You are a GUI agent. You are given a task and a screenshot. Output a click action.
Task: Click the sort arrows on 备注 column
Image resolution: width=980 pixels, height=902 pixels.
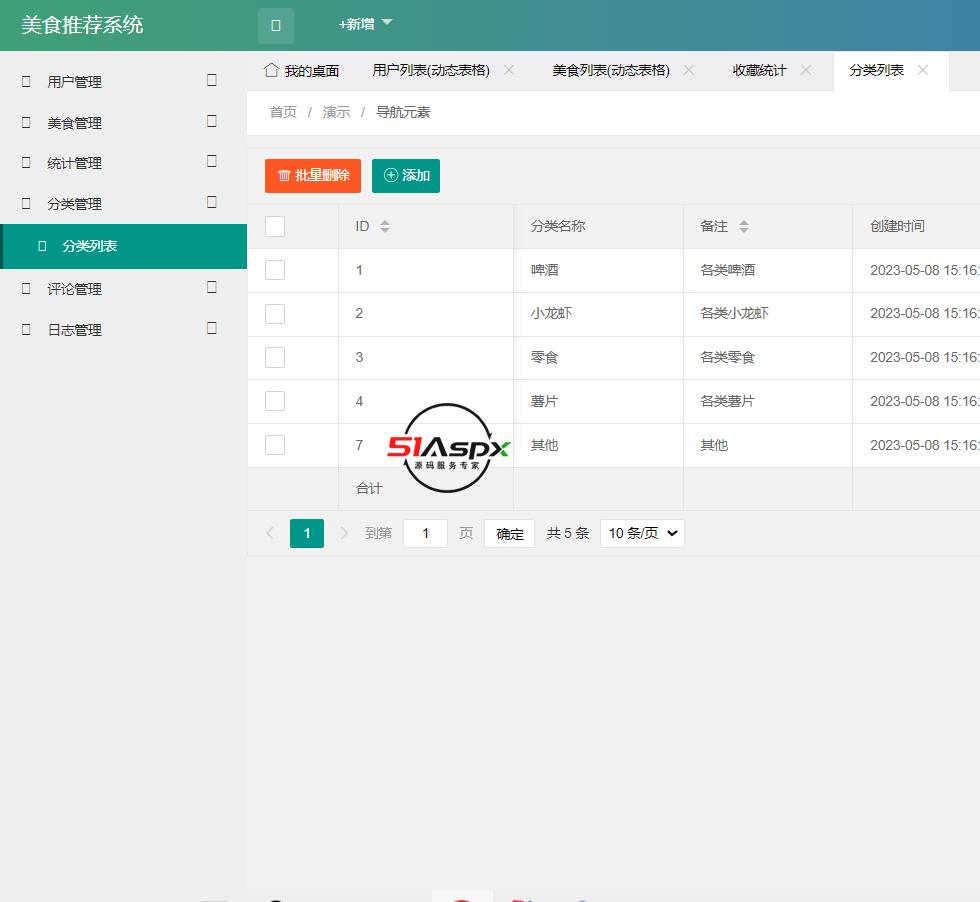point(744,226)
